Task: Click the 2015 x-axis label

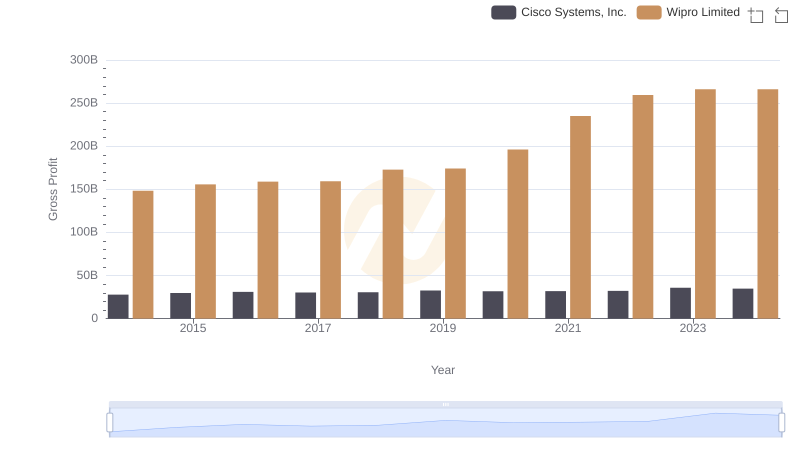Action: (x=193, y=328)
